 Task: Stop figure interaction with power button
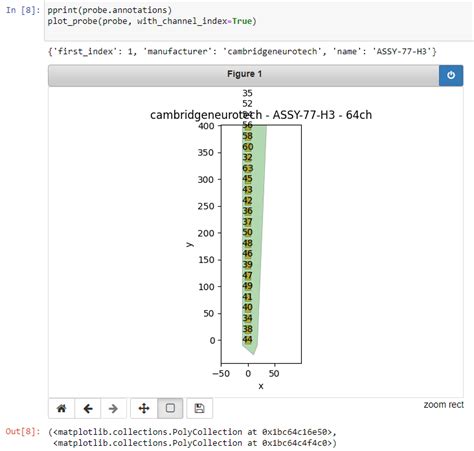(451, 75)
